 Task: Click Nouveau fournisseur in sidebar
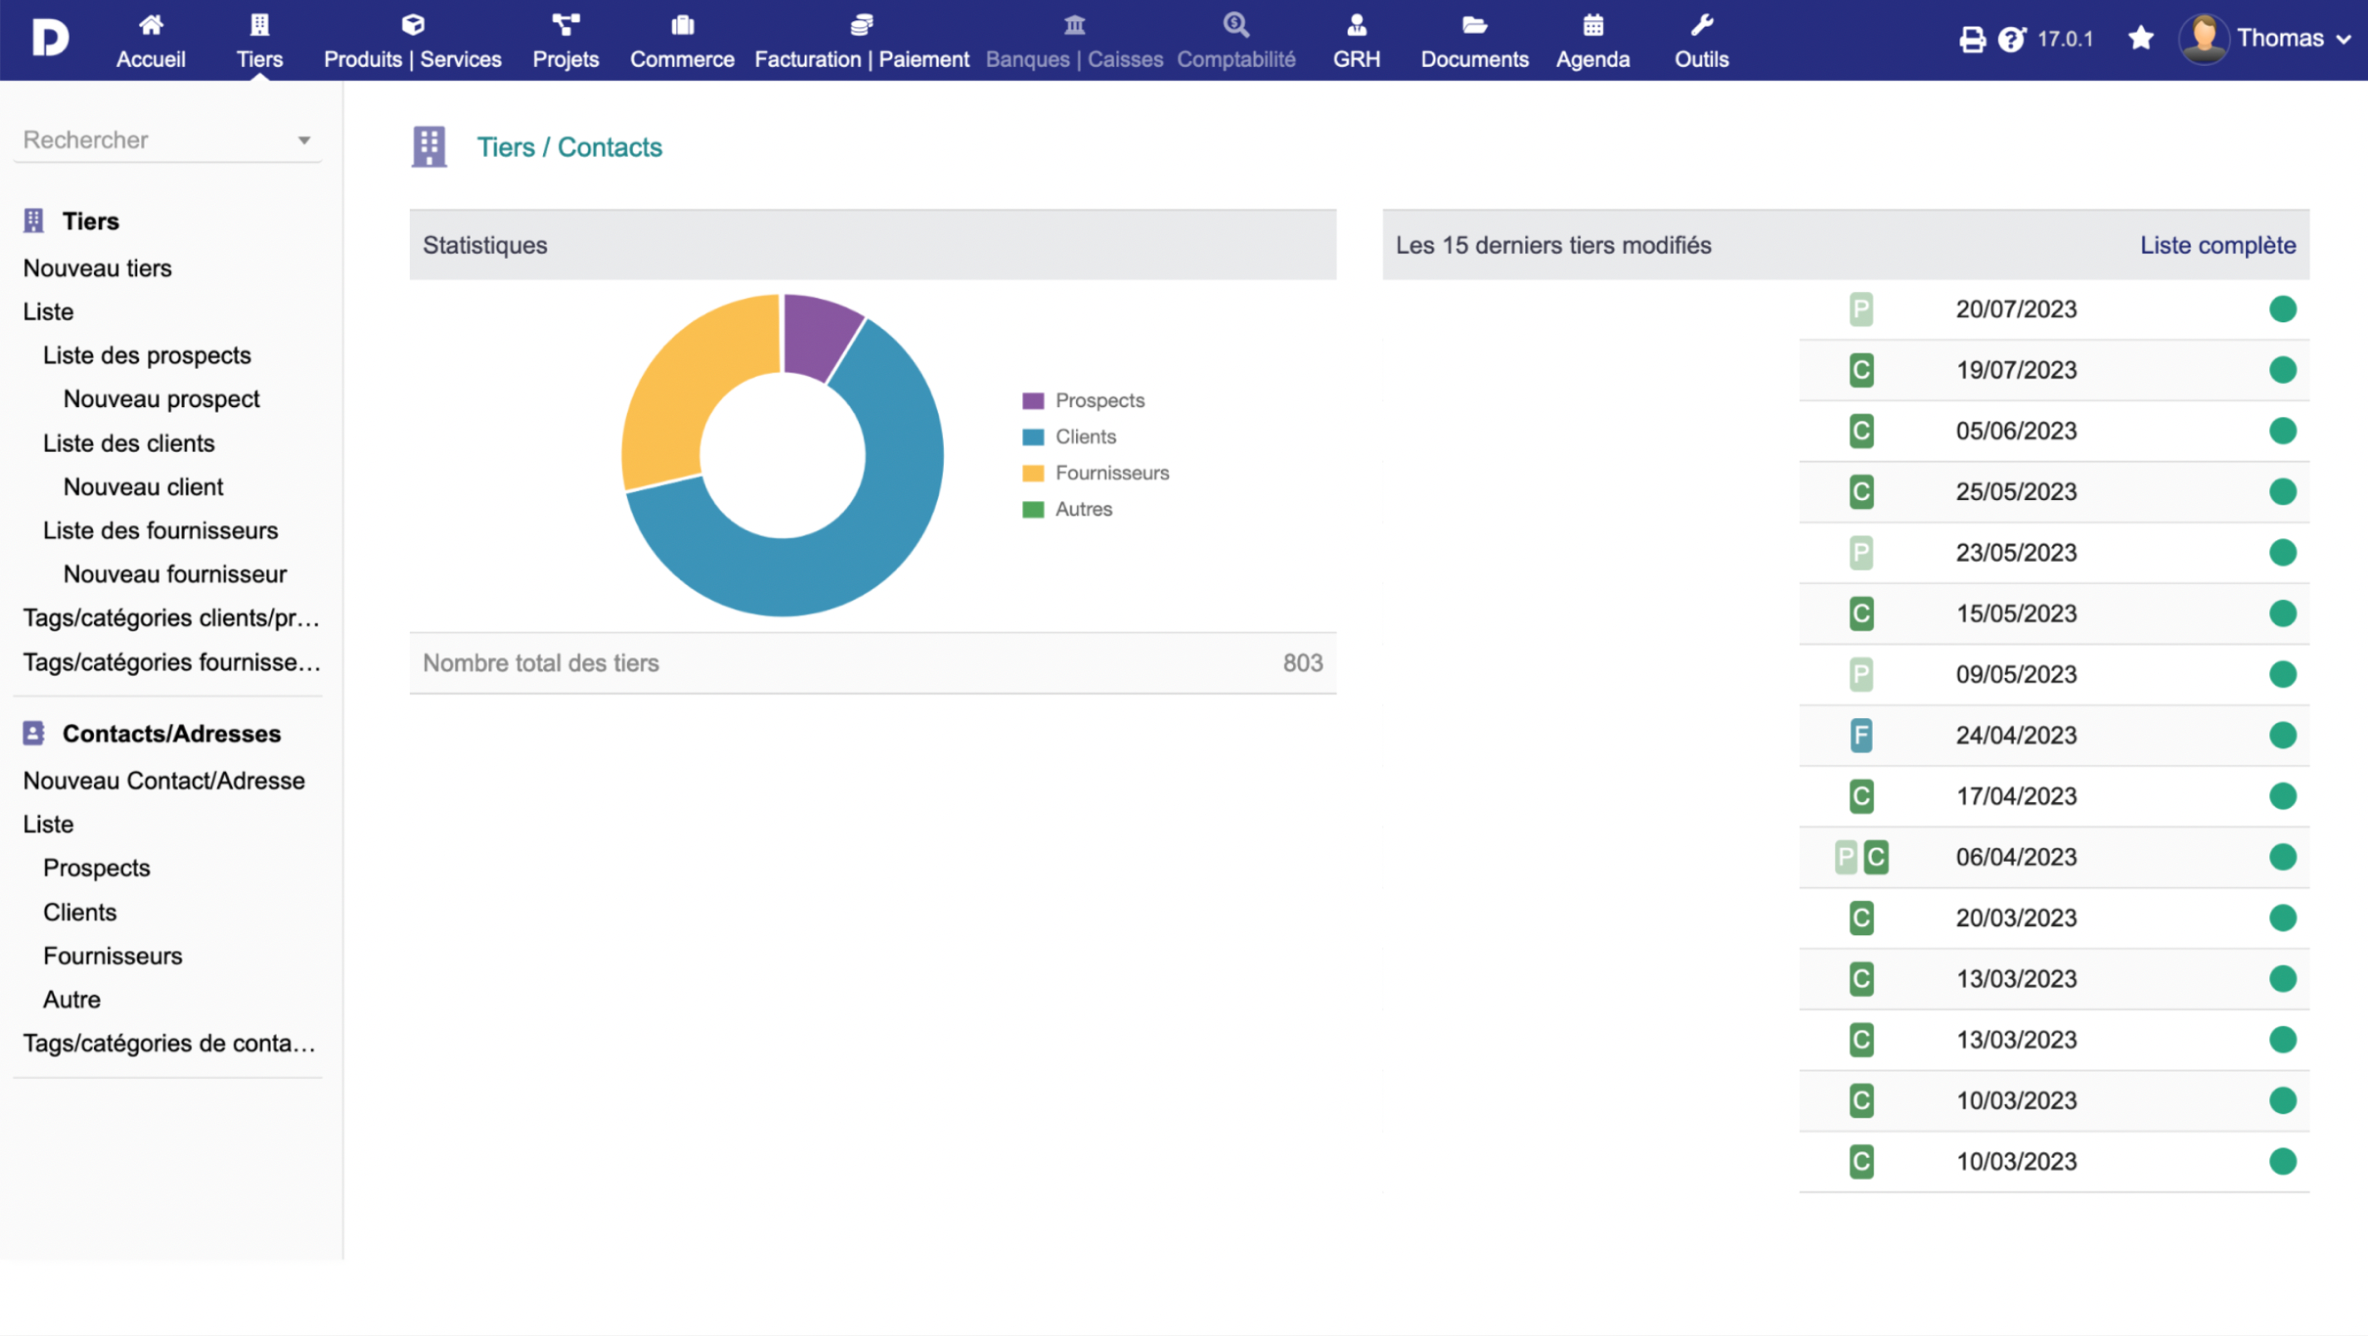coord(175,574)
